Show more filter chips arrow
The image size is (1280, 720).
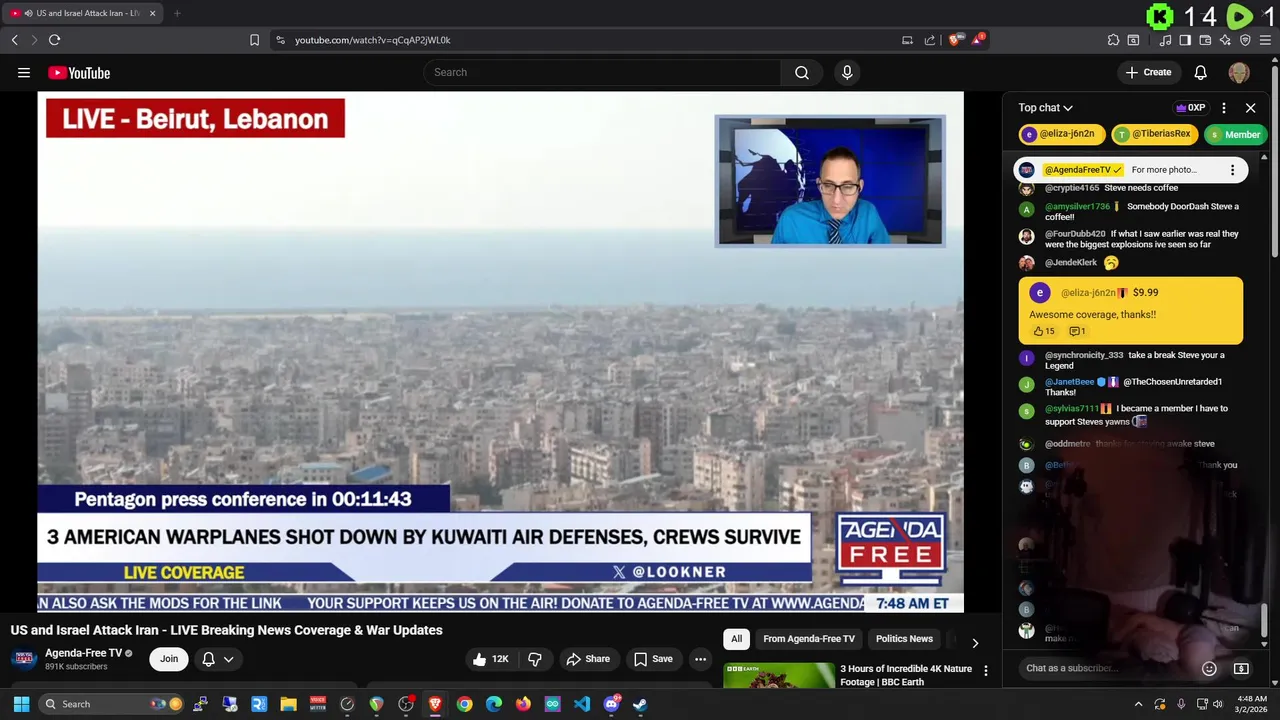coord(975,642)
